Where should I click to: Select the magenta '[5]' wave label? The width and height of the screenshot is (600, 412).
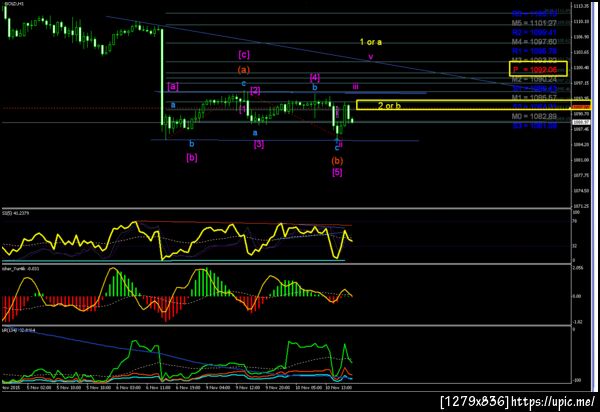(337, 172)
